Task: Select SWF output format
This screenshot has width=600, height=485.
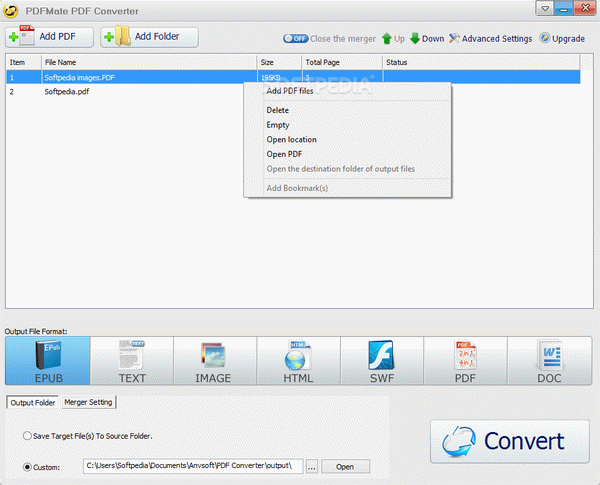Action: [x=382, y=361]
